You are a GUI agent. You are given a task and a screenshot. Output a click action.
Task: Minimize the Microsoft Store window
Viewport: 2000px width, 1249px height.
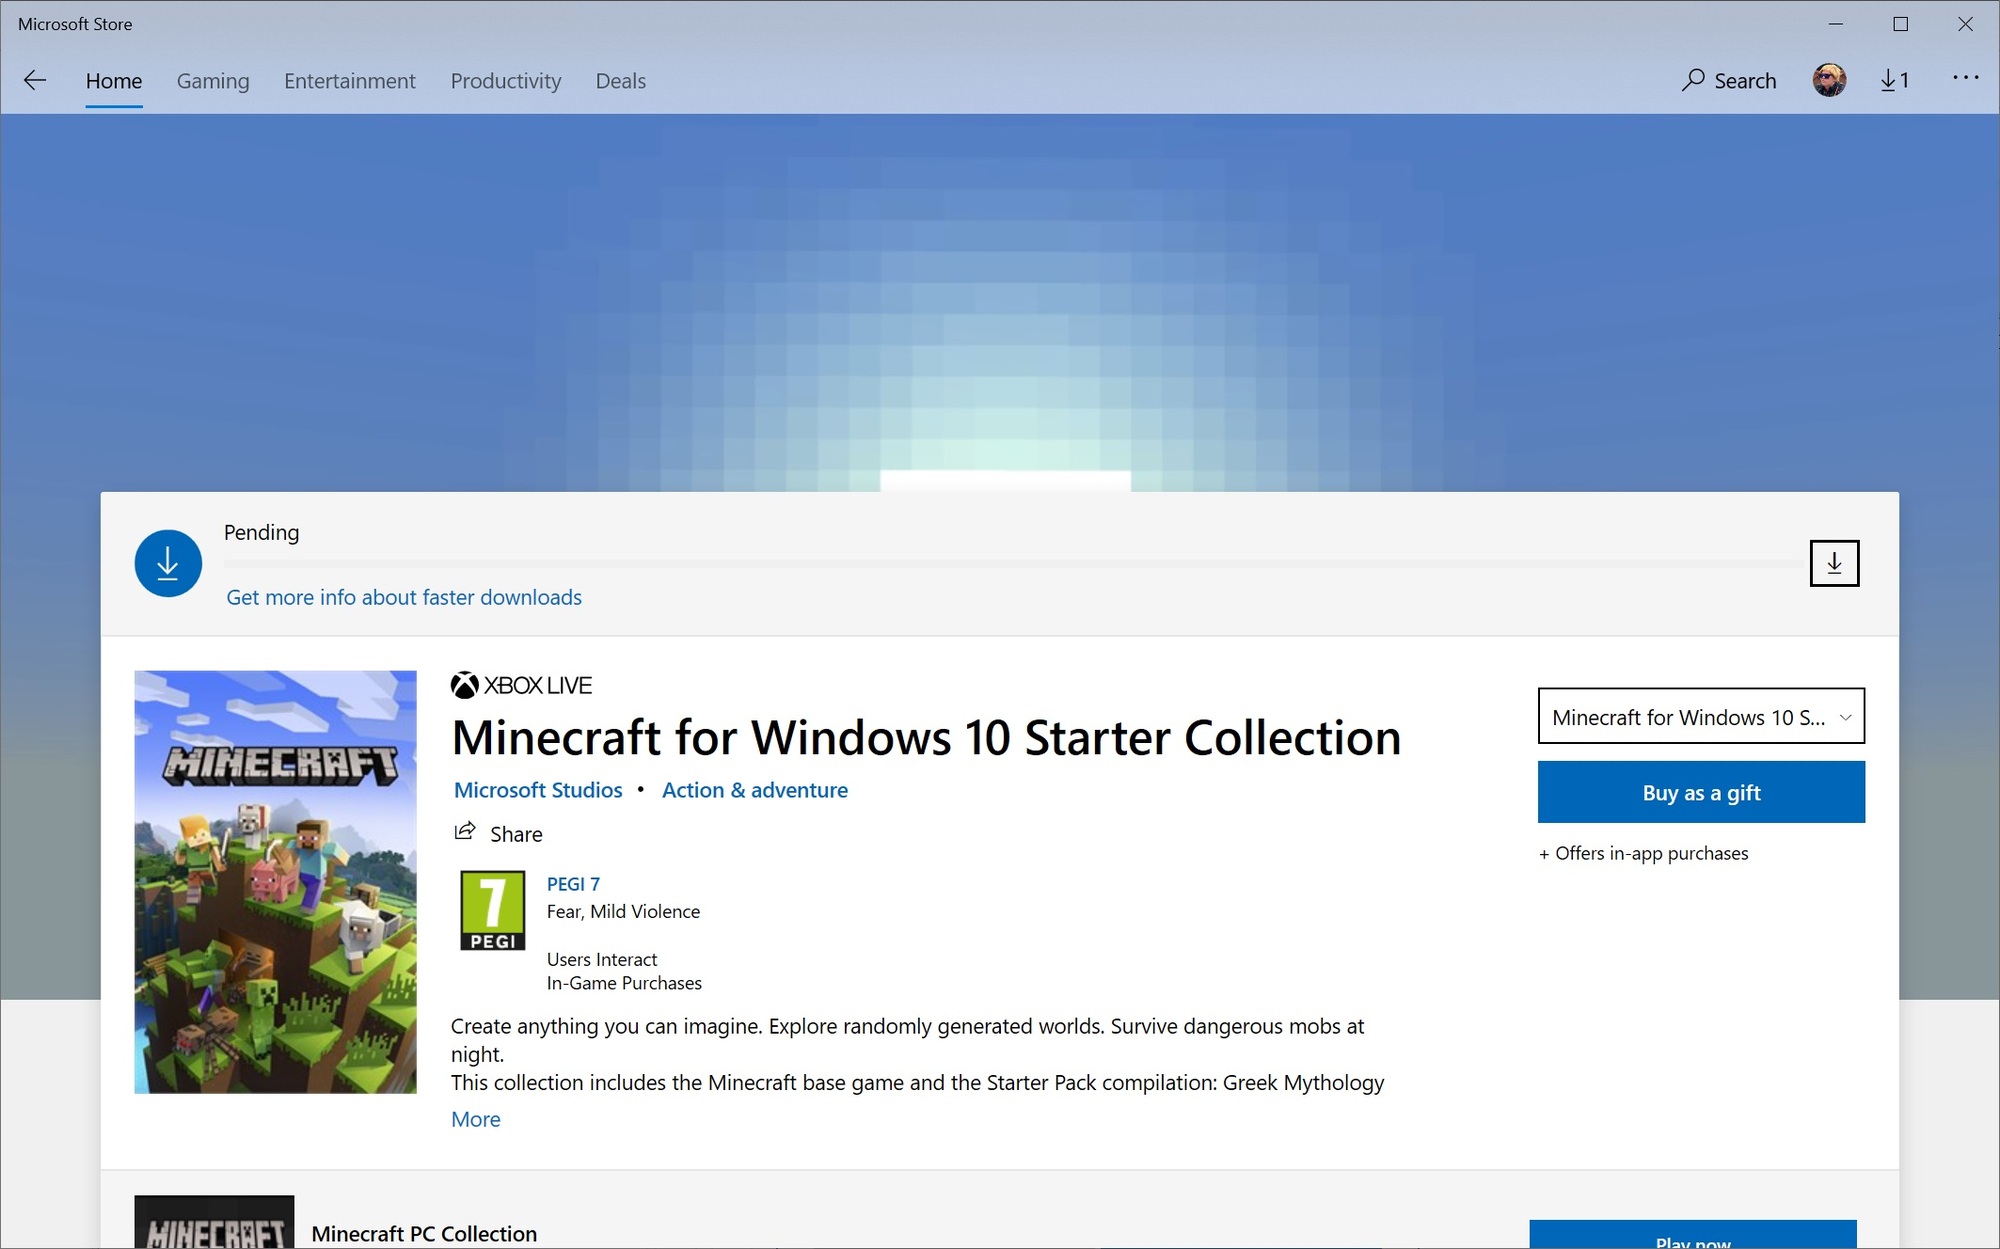[1835, 24]
